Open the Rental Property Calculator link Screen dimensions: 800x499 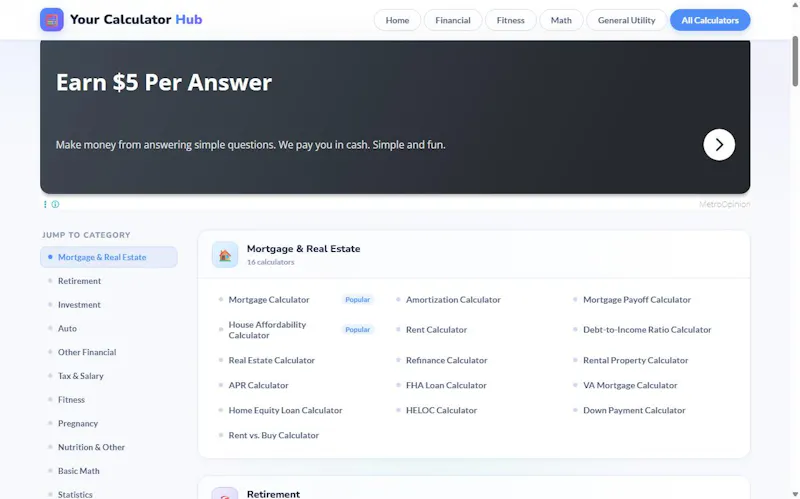click(636, 360)
